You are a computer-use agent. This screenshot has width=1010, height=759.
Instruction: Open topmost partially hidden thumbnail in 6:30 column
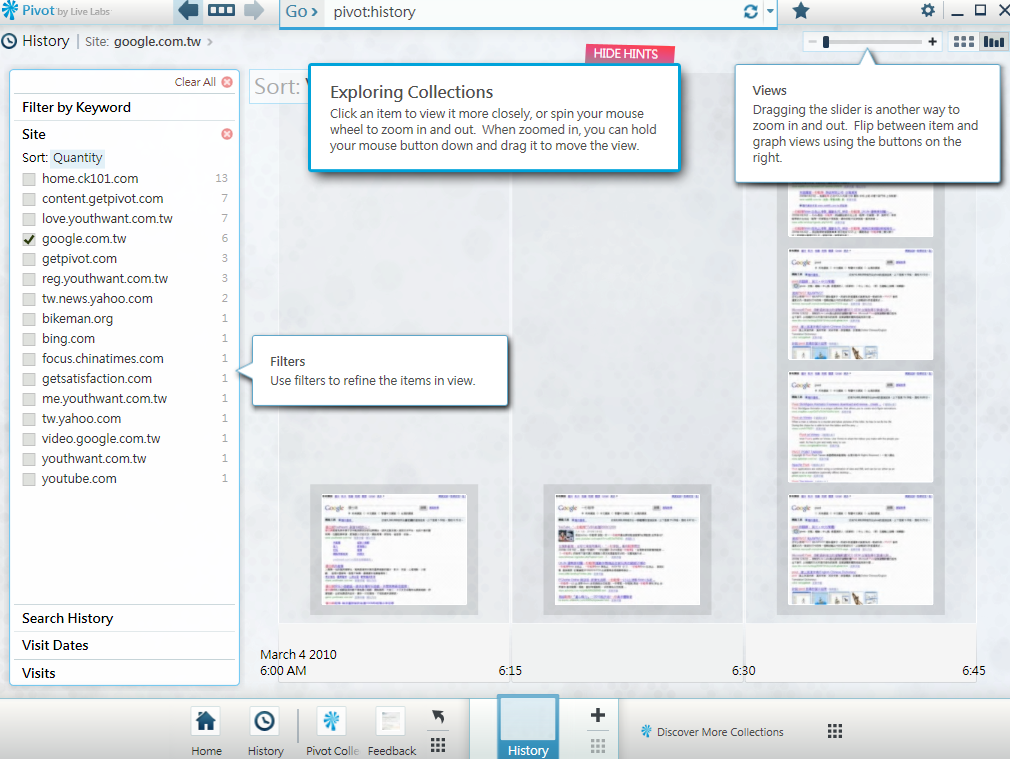pyautogui.click(x=861, y=211)
